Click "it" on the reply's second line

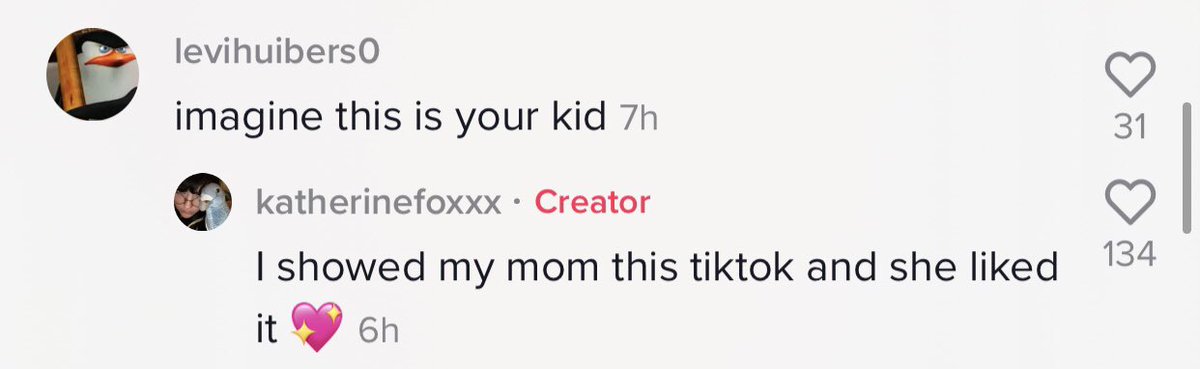point(267,330)
